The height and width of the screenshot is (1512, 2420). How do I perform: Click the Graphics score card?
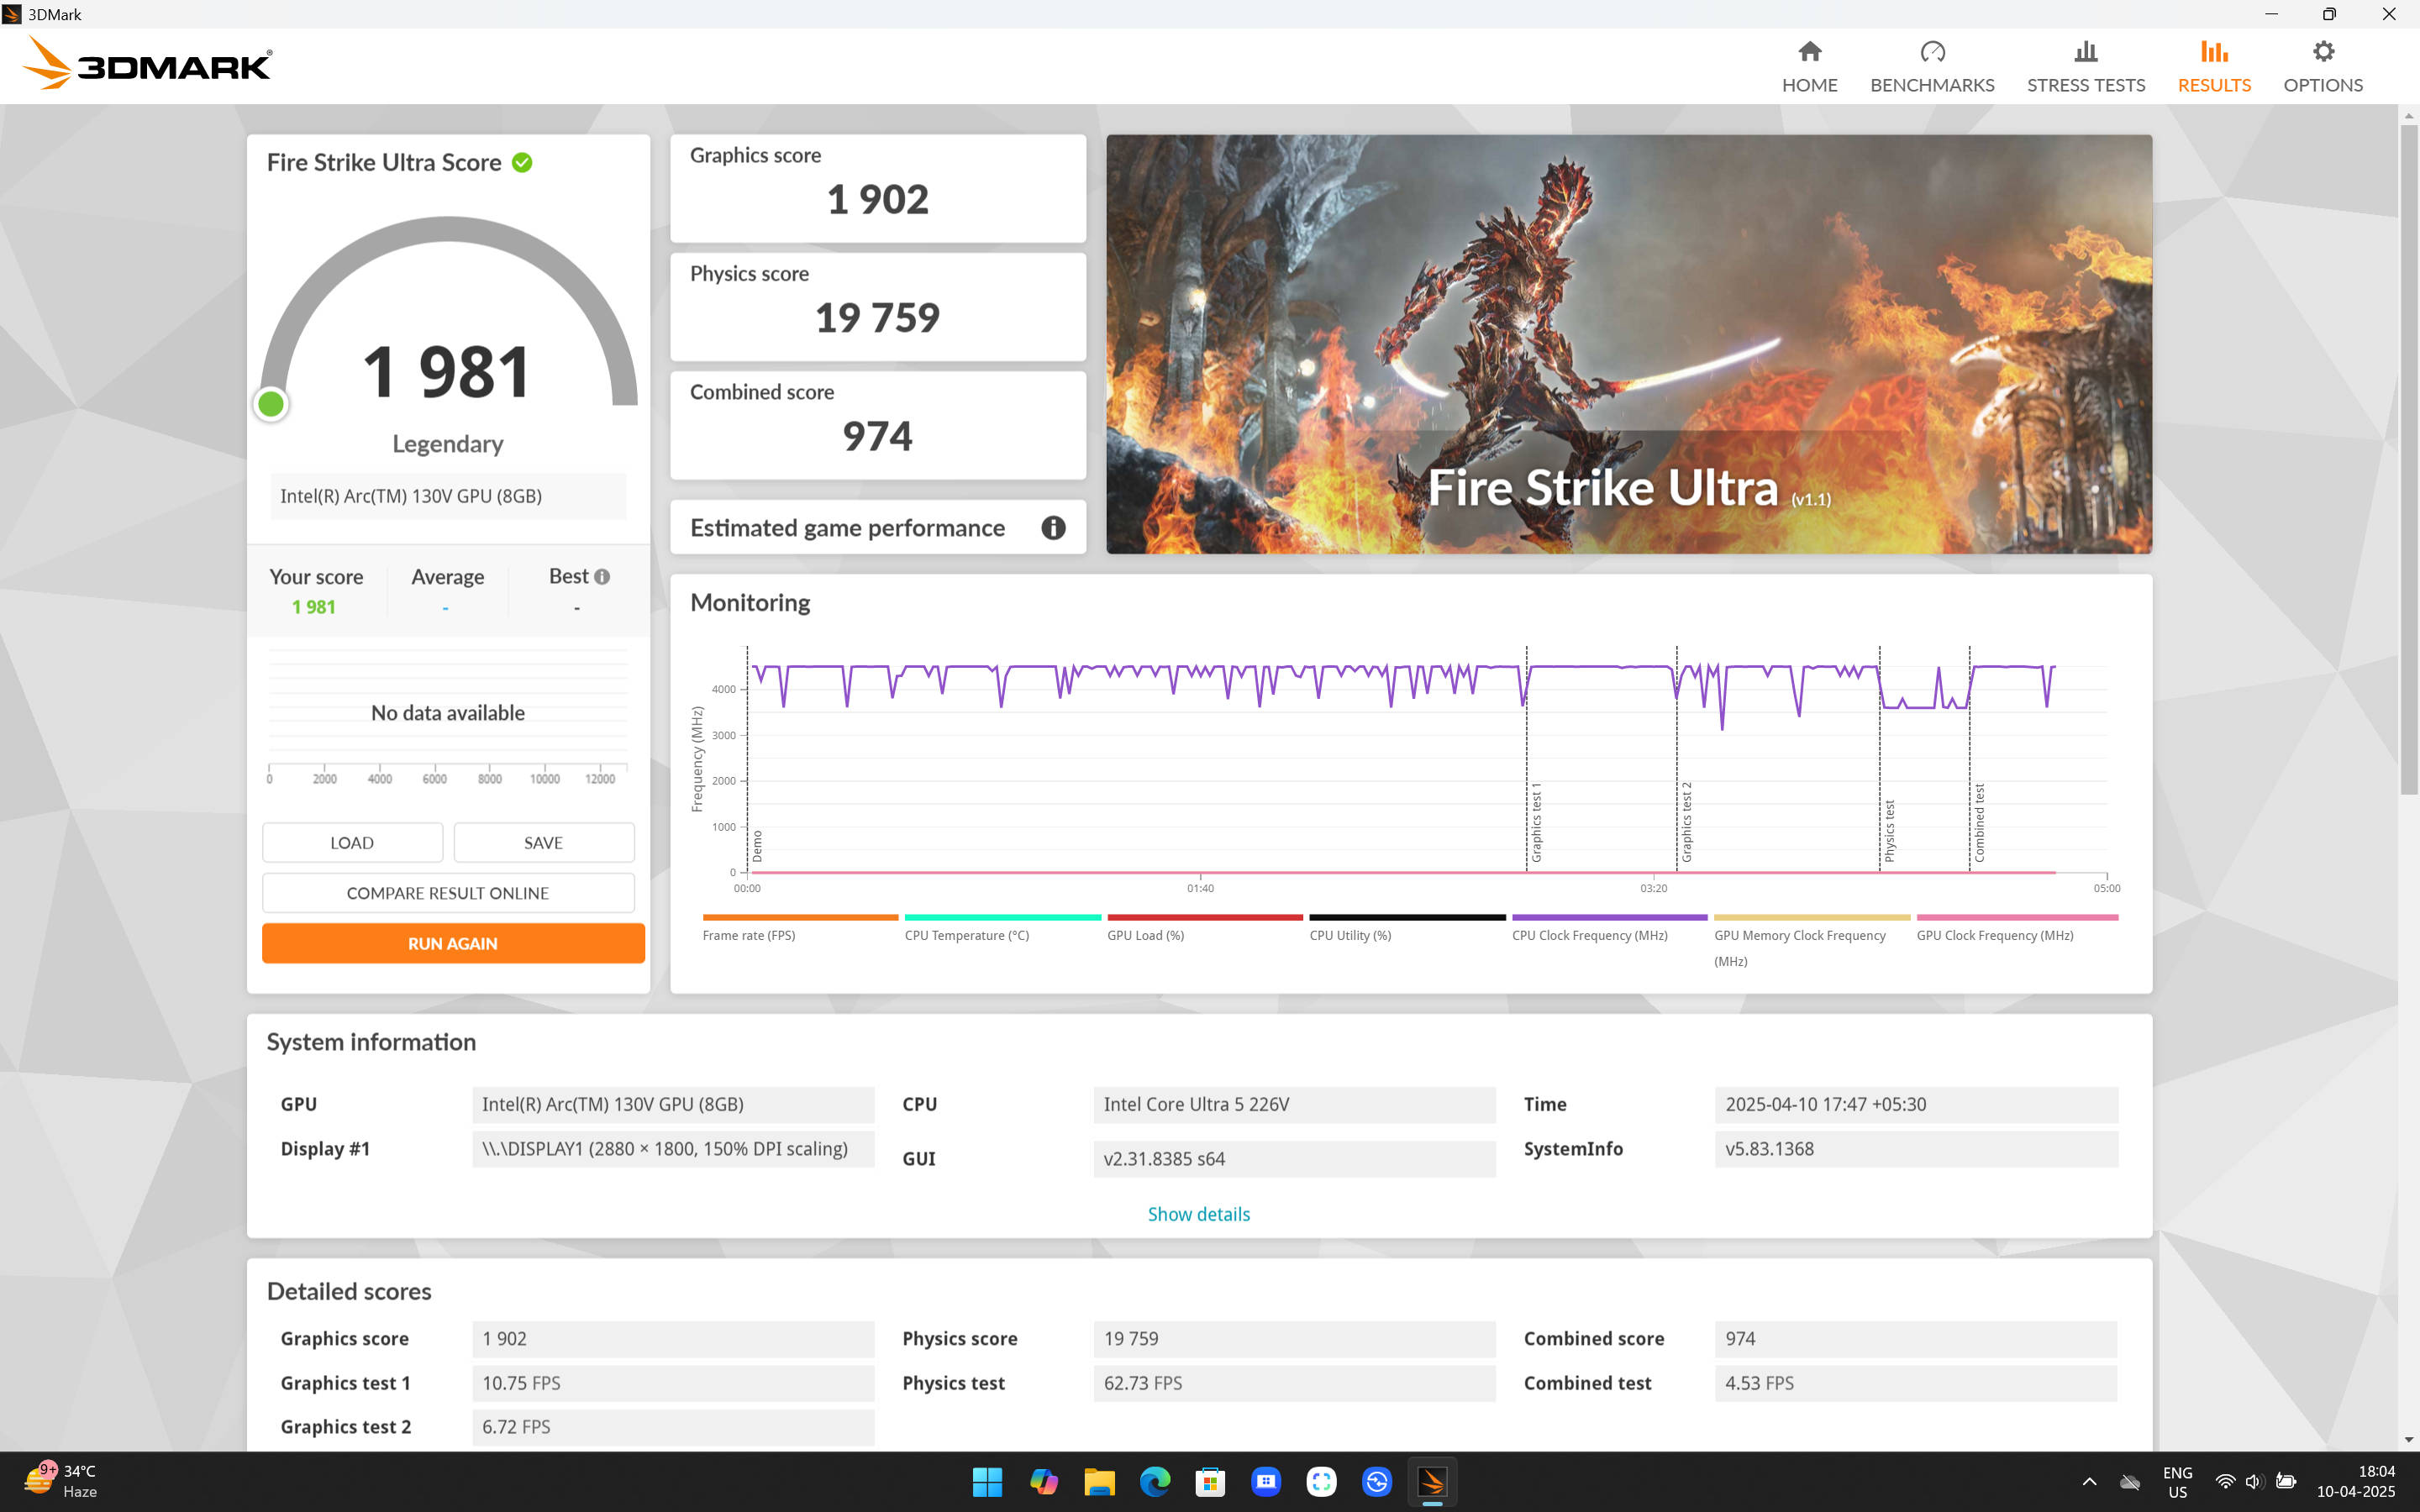(x=877, y=188)
